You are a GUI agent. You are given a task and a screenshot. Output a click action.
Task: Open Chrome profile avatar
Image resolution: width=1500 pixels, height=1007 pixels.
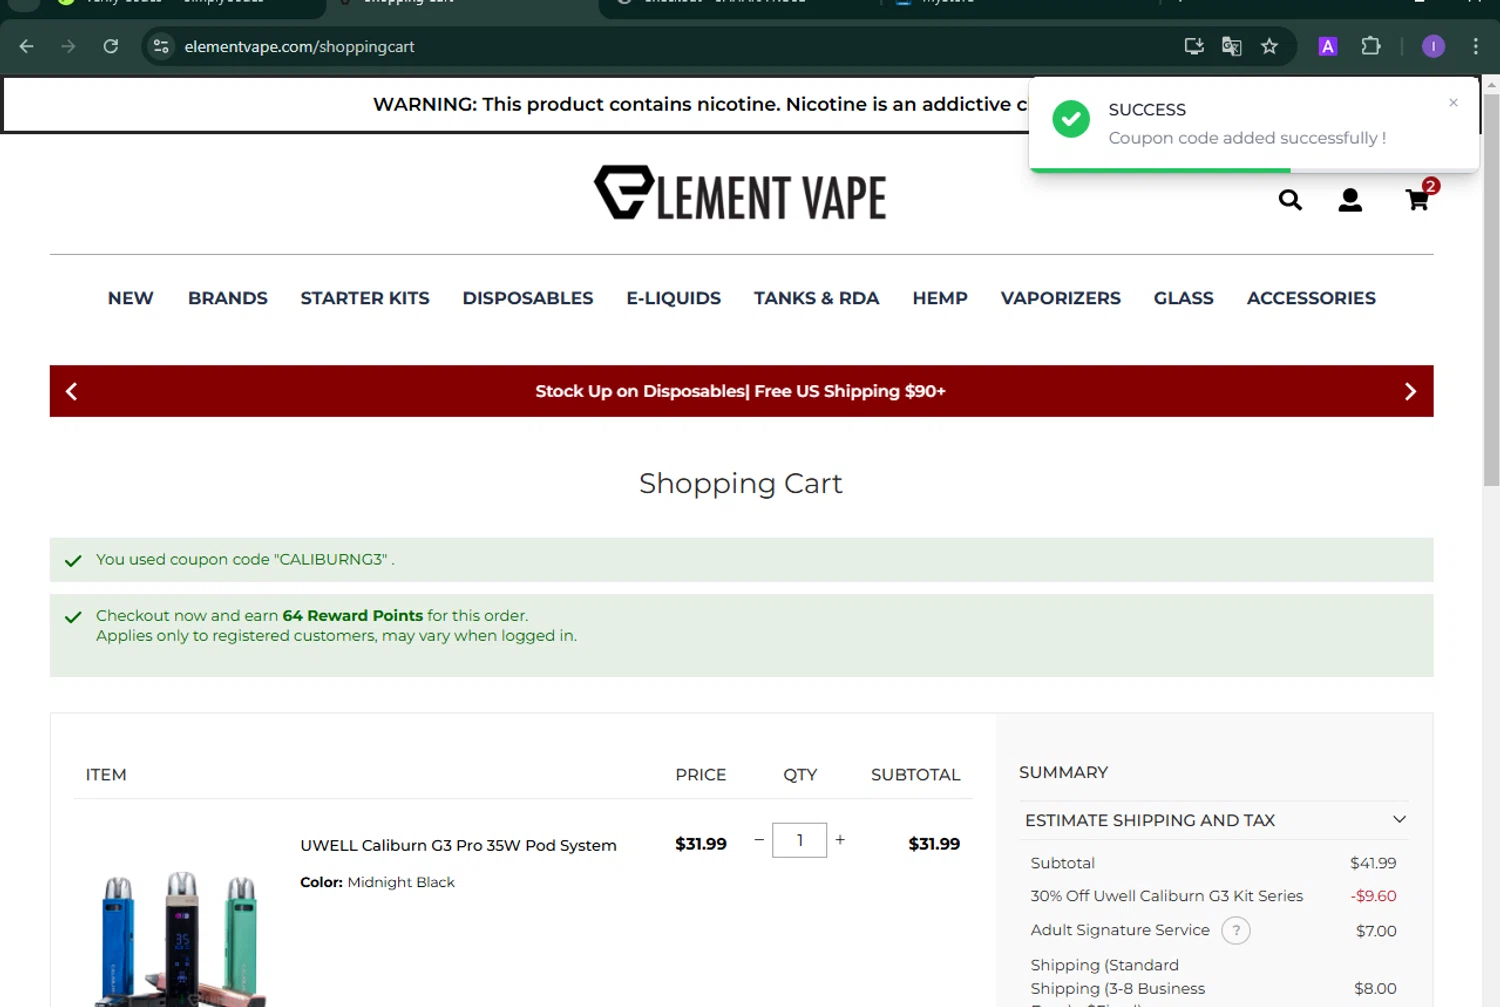coord(1433,46)
